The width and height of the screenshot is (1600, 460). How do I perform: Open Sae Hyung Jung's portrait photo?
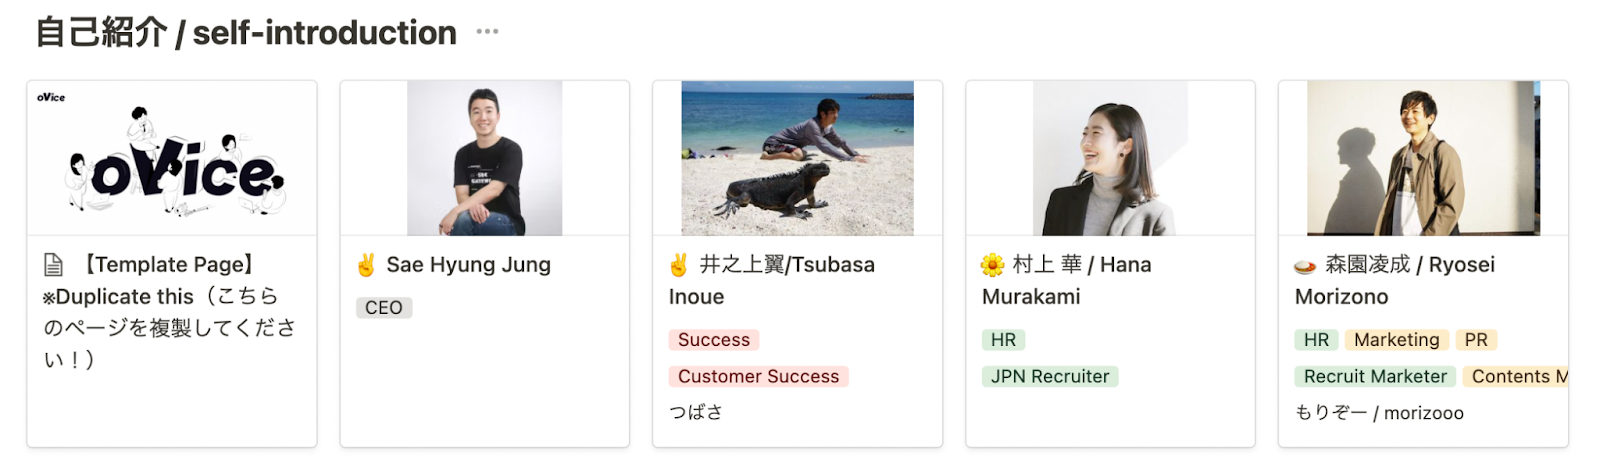point(484,158)
